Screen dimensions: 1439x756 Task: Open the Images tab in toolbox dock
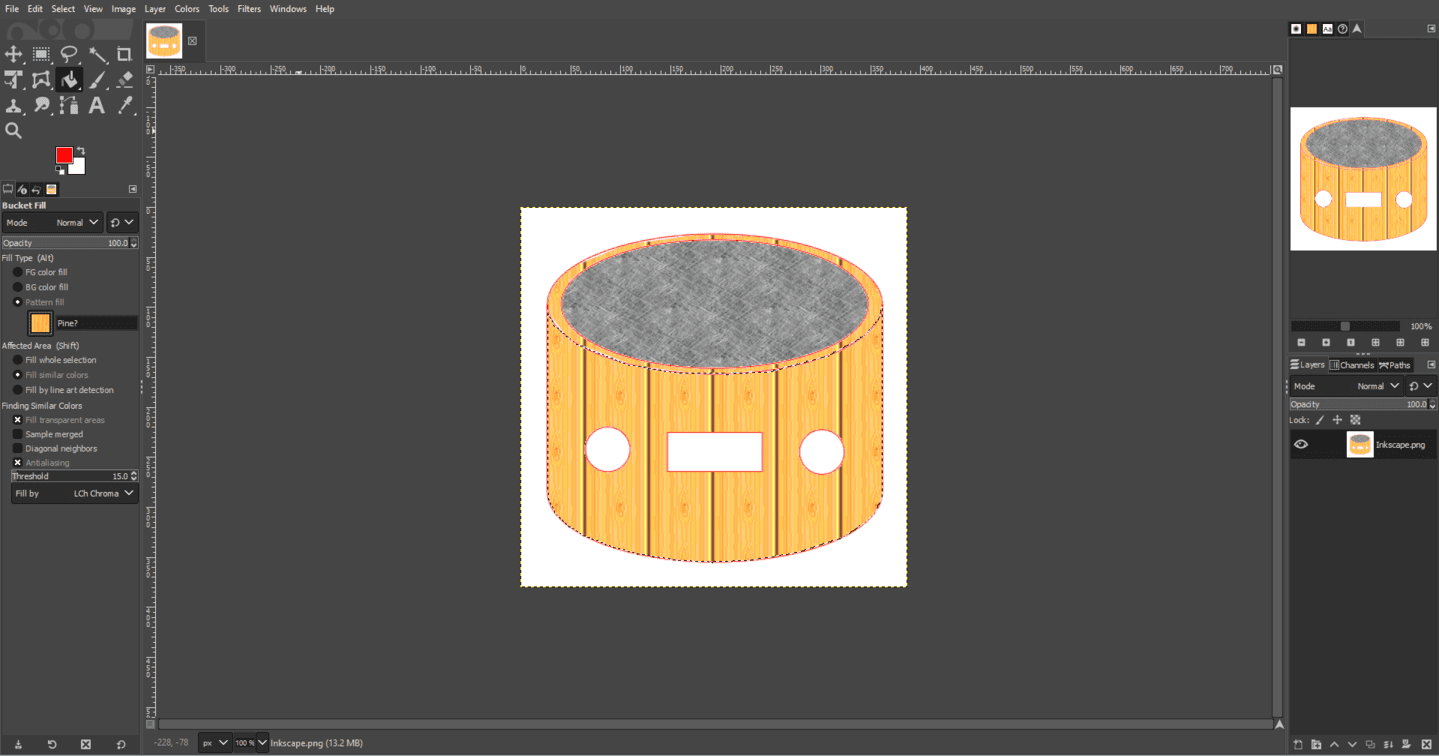coord(51,189)
